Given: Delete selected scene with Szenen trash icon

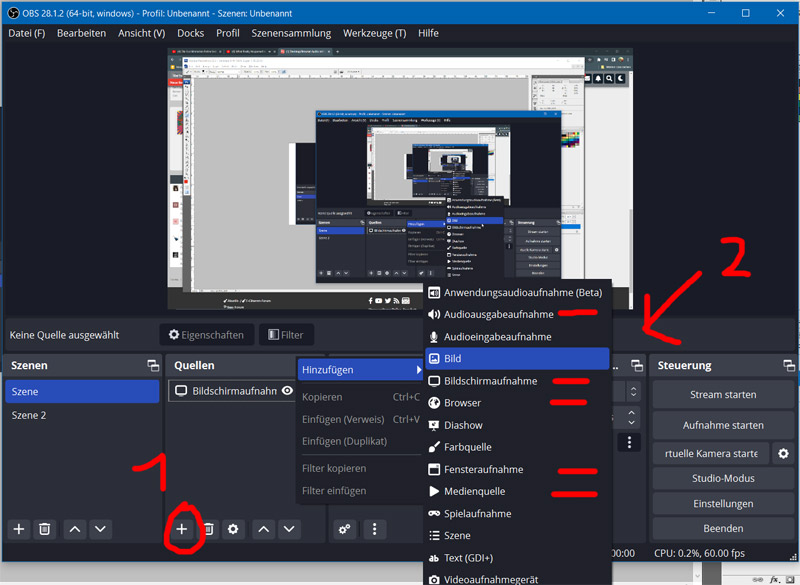Looking at the screenshot, I should click(x=44, y=529).
